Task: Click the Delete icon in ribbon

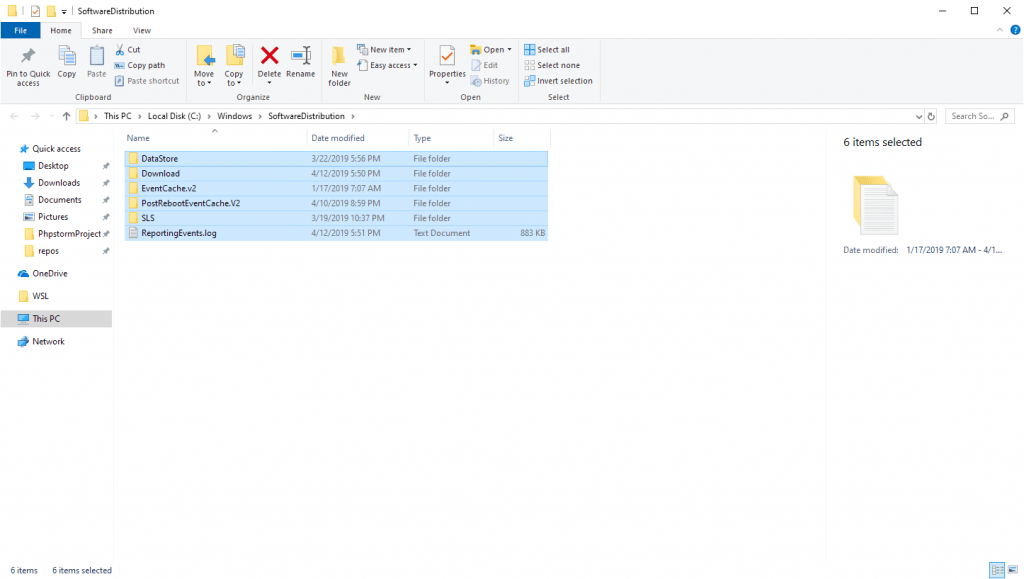Action: [x=269, y=61]
